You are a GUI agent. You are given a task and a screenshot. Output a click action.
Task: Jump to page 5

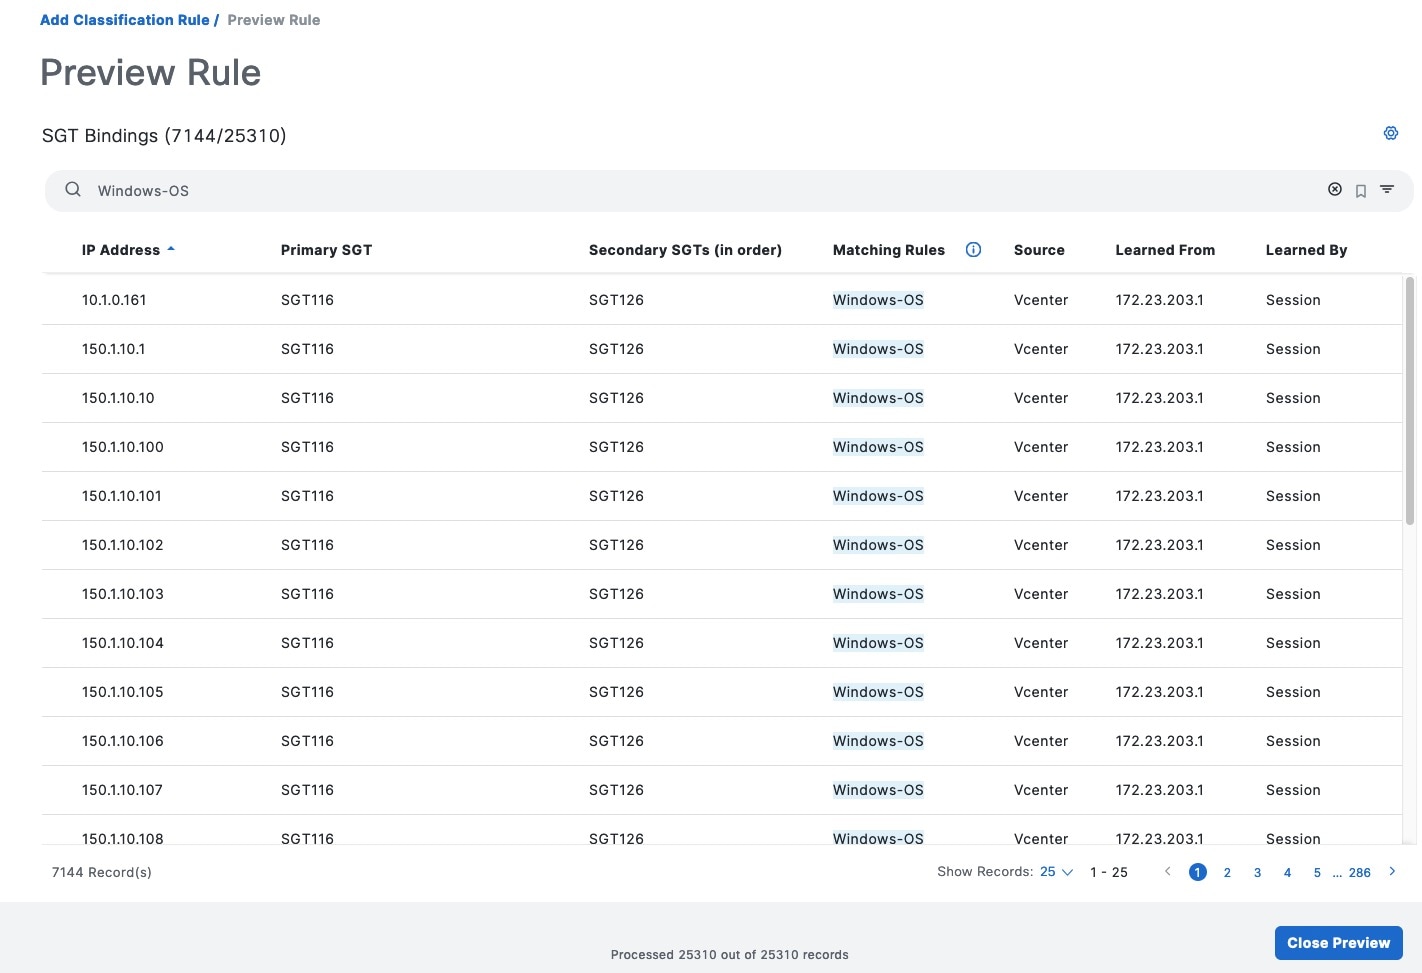(x=1317, y=873)
